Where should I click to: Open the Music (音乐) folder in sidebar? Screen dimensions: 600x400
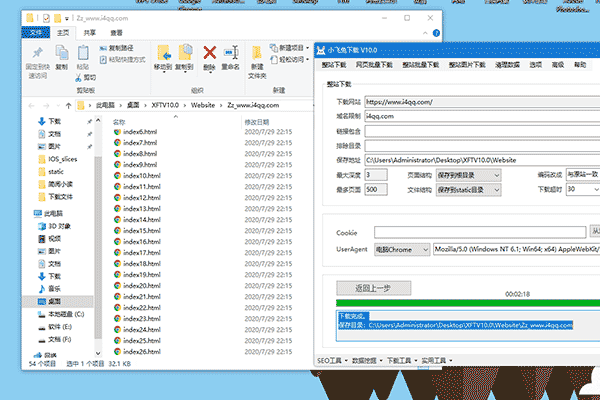pos(49,289)
